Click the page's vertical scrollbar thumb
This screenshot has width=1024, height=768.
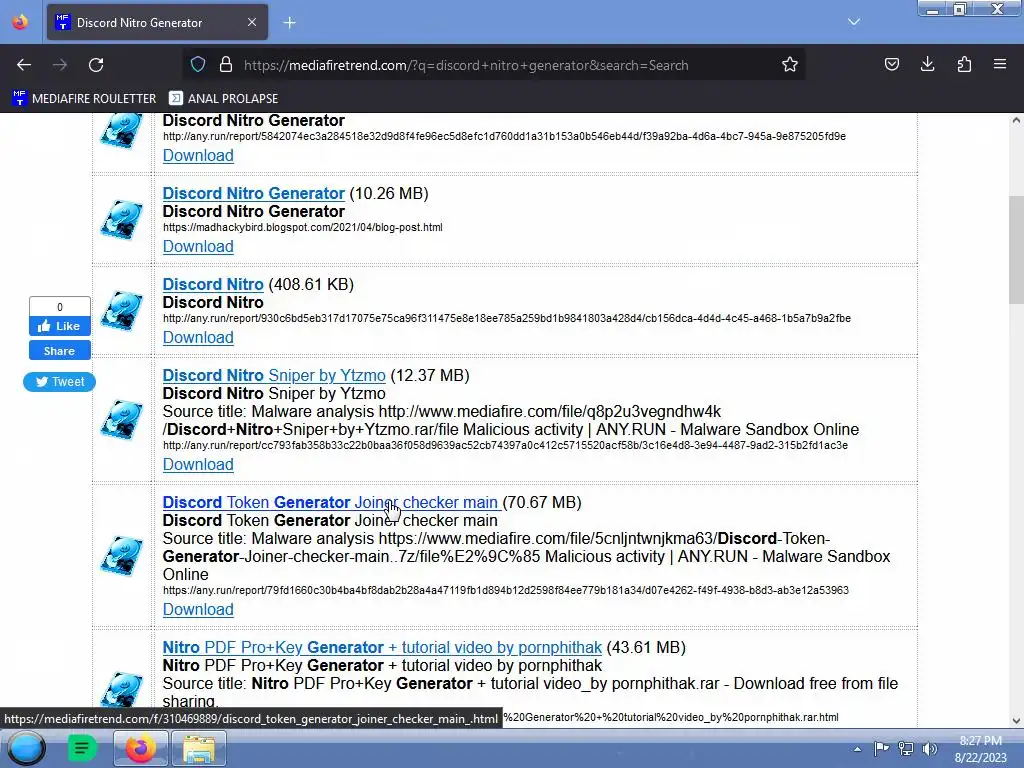pos(1016,249)
